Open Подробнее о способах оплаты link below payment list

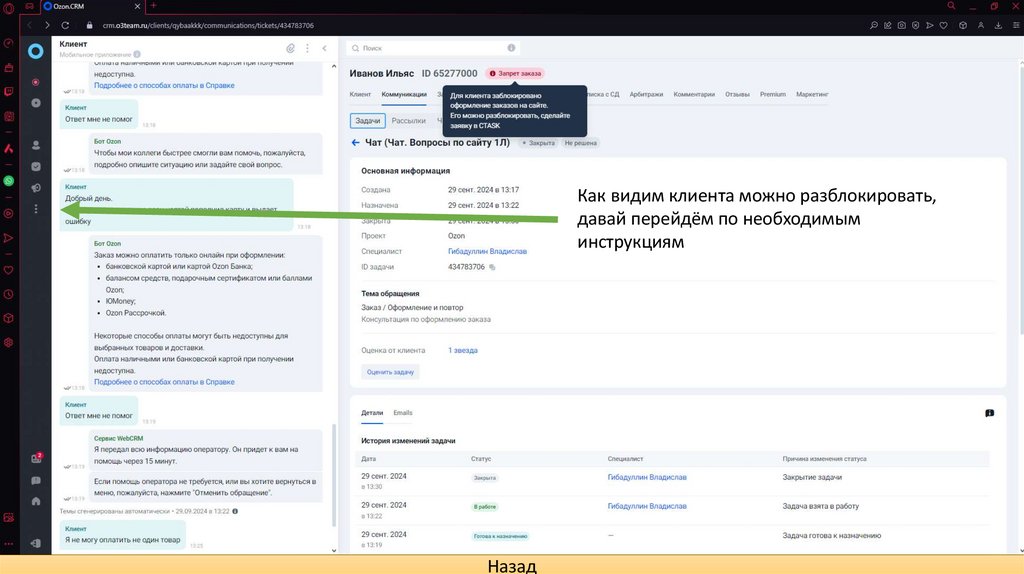[164, 382]
